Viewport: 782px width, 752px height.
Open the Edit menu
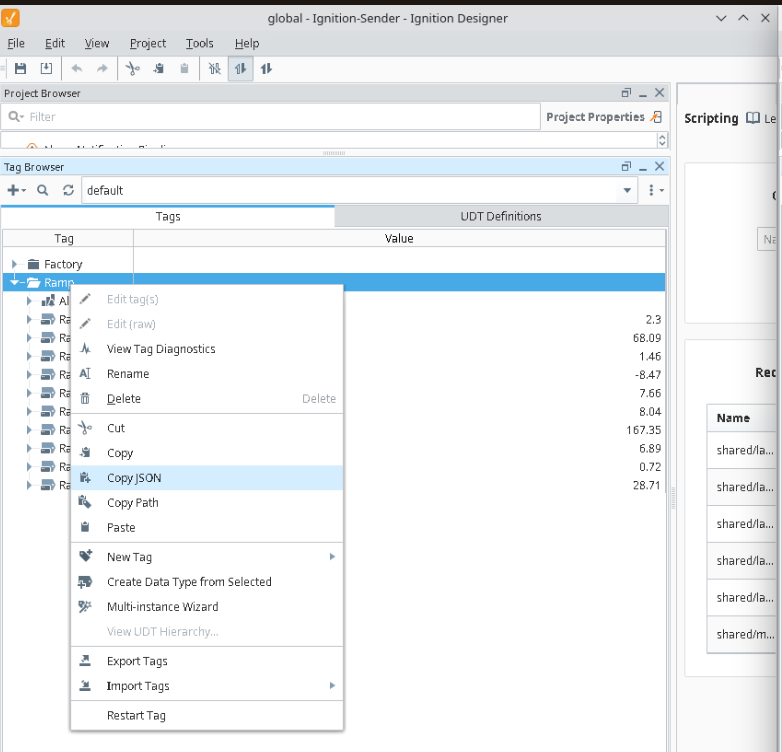54,43
